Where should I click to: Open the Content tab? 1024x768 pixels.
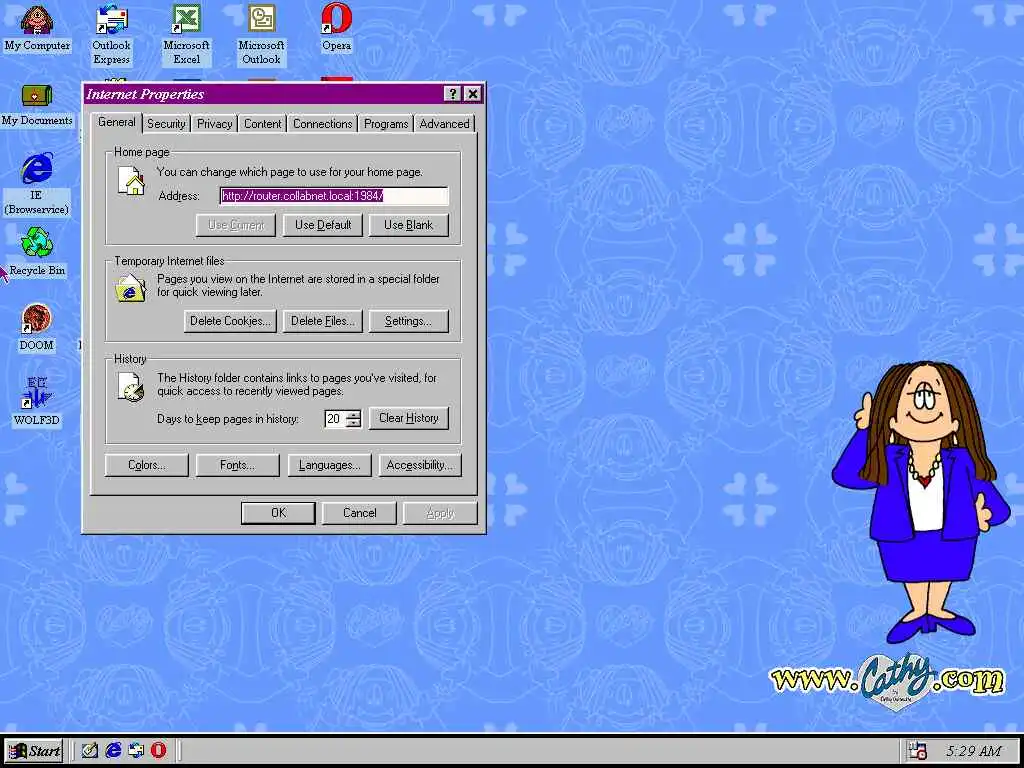pos(263,123)
